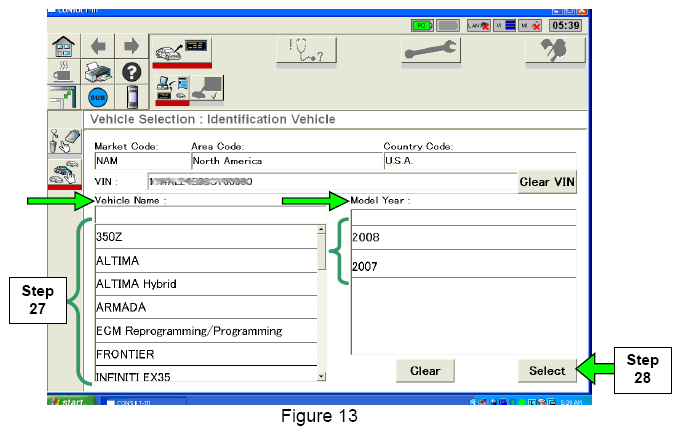
Task: Open help with the question mark icon
Action: 130,73
